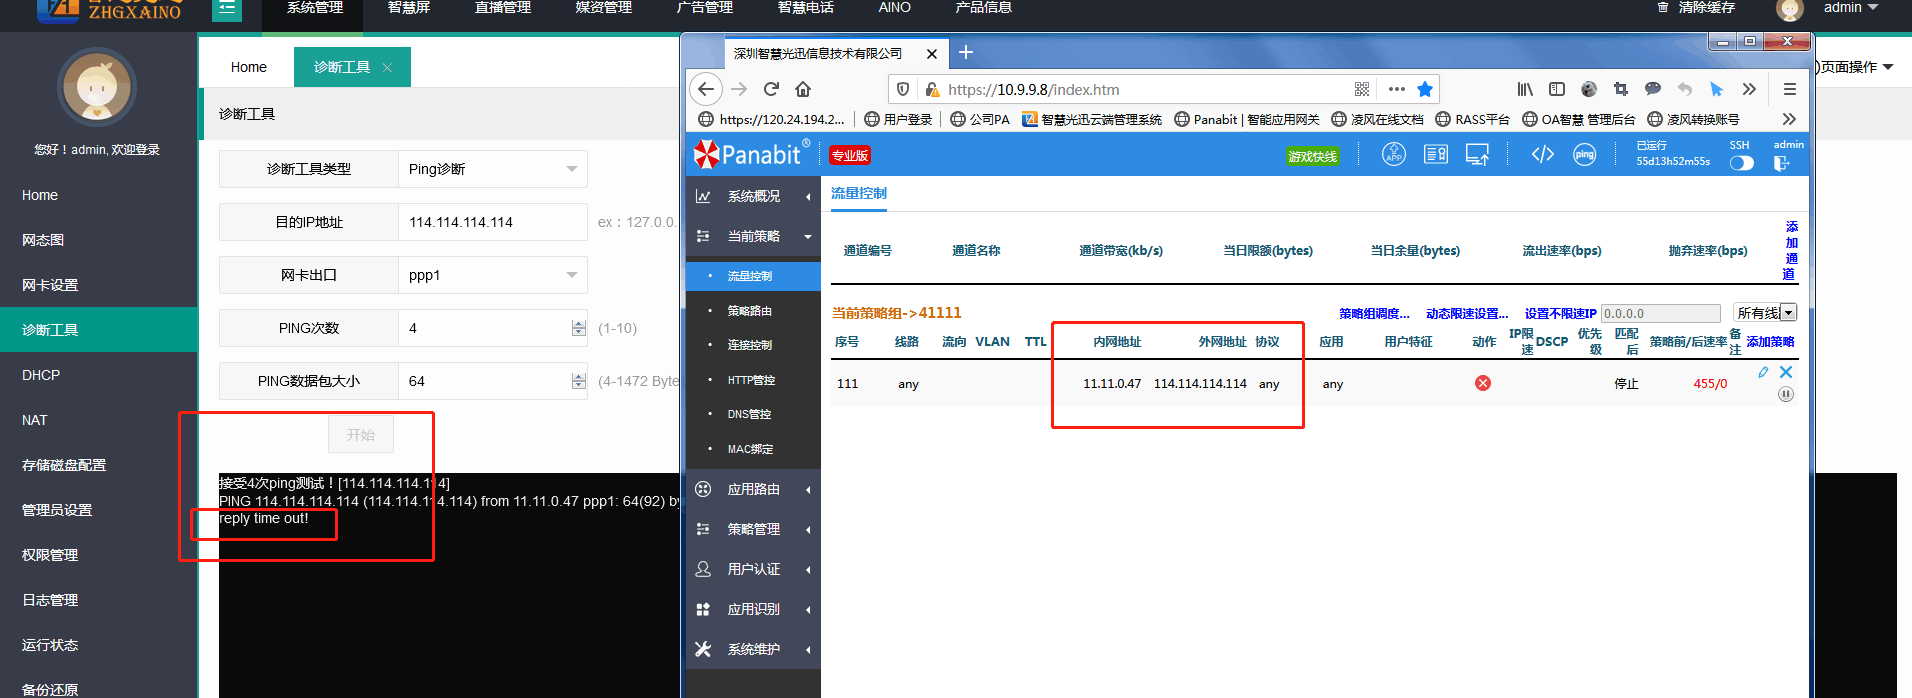Select DHCP in the left sidebar
This screenshot has height=698, width=1912.
tap(41, 375)
